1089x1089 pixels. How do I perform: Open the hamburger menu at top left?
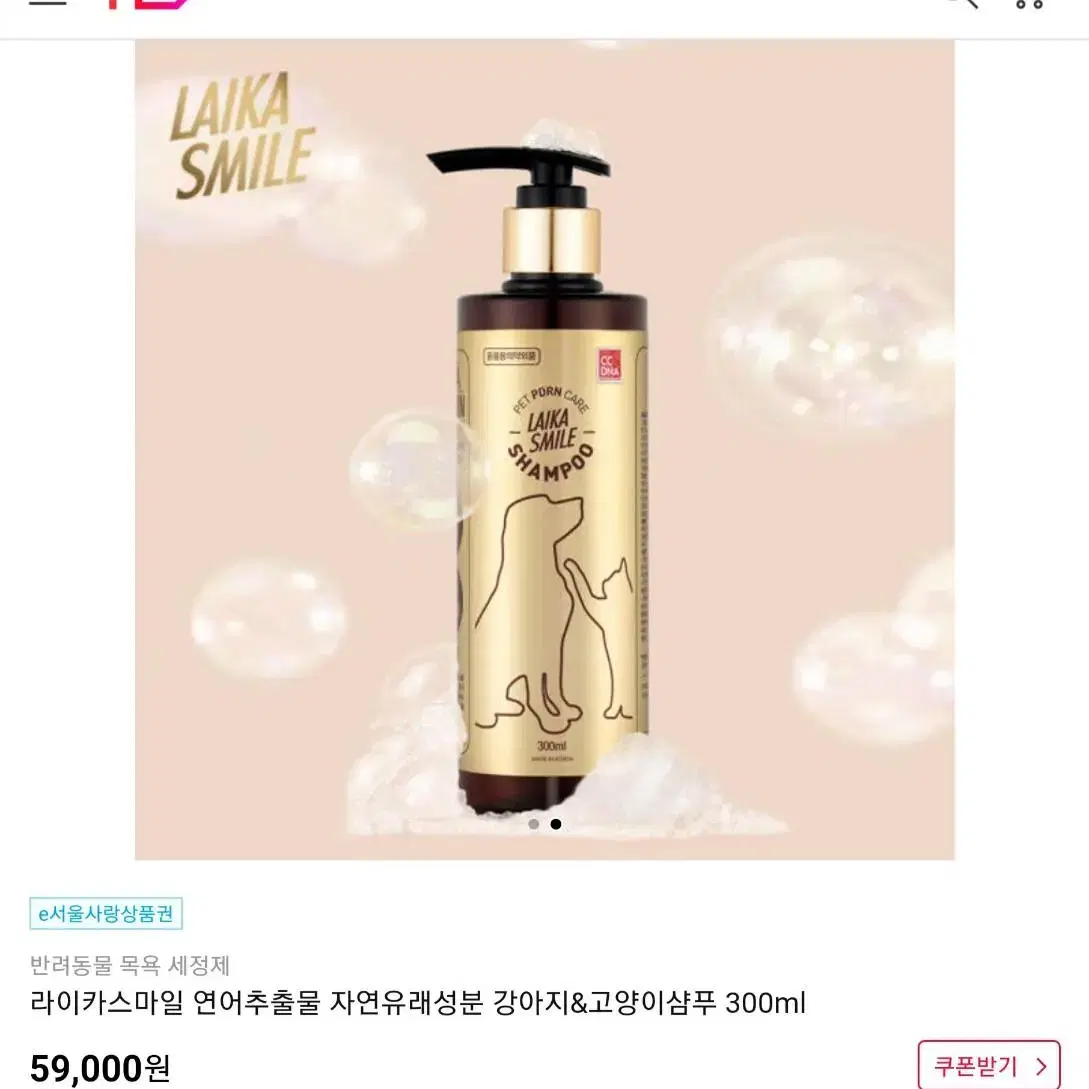(x=47, y=3)
